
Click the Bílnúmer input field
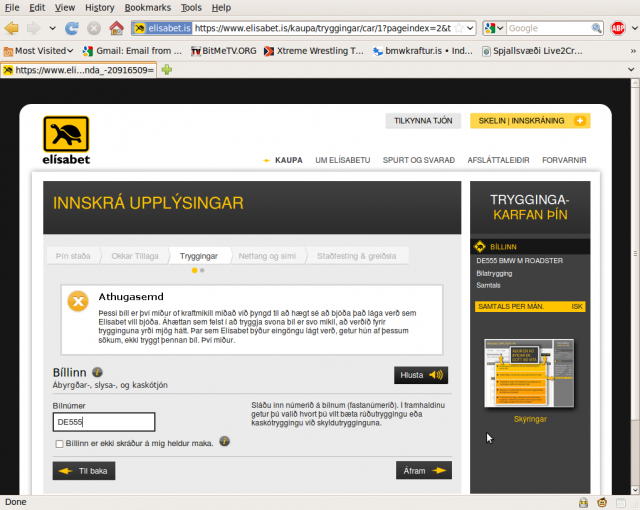(x=104, y=422)
